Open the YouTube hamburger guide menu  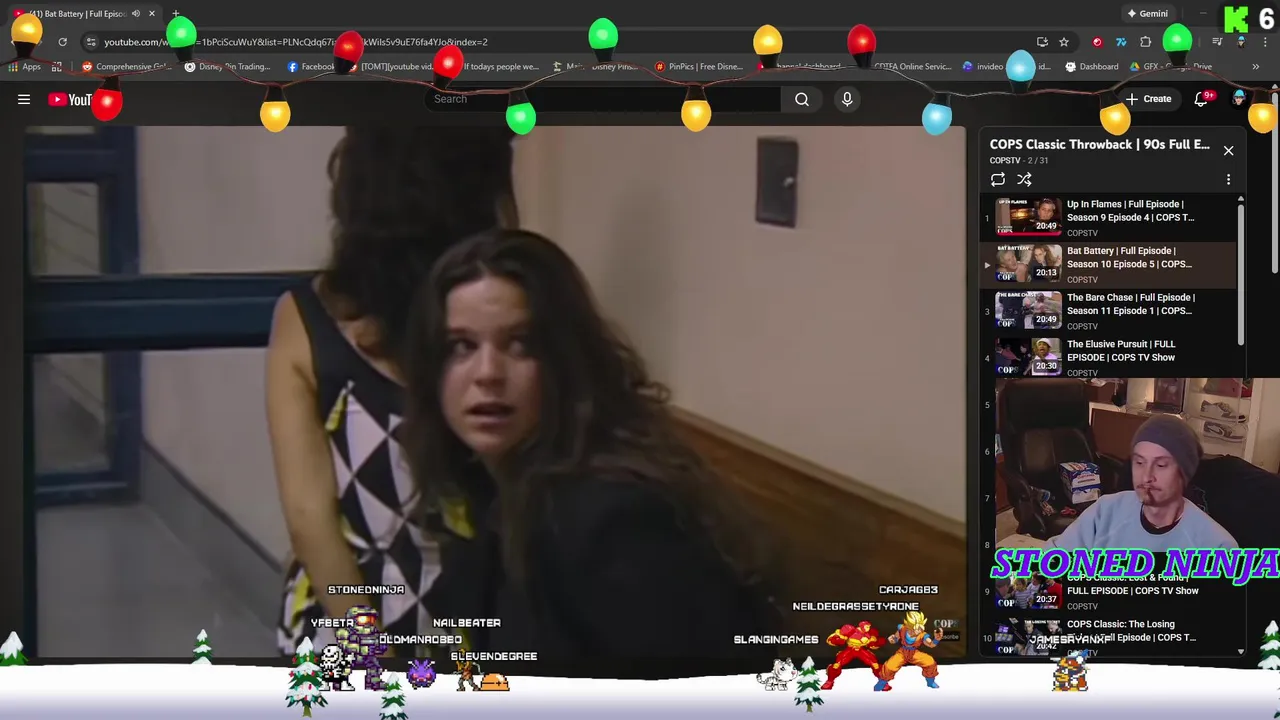tap(24, 99)
